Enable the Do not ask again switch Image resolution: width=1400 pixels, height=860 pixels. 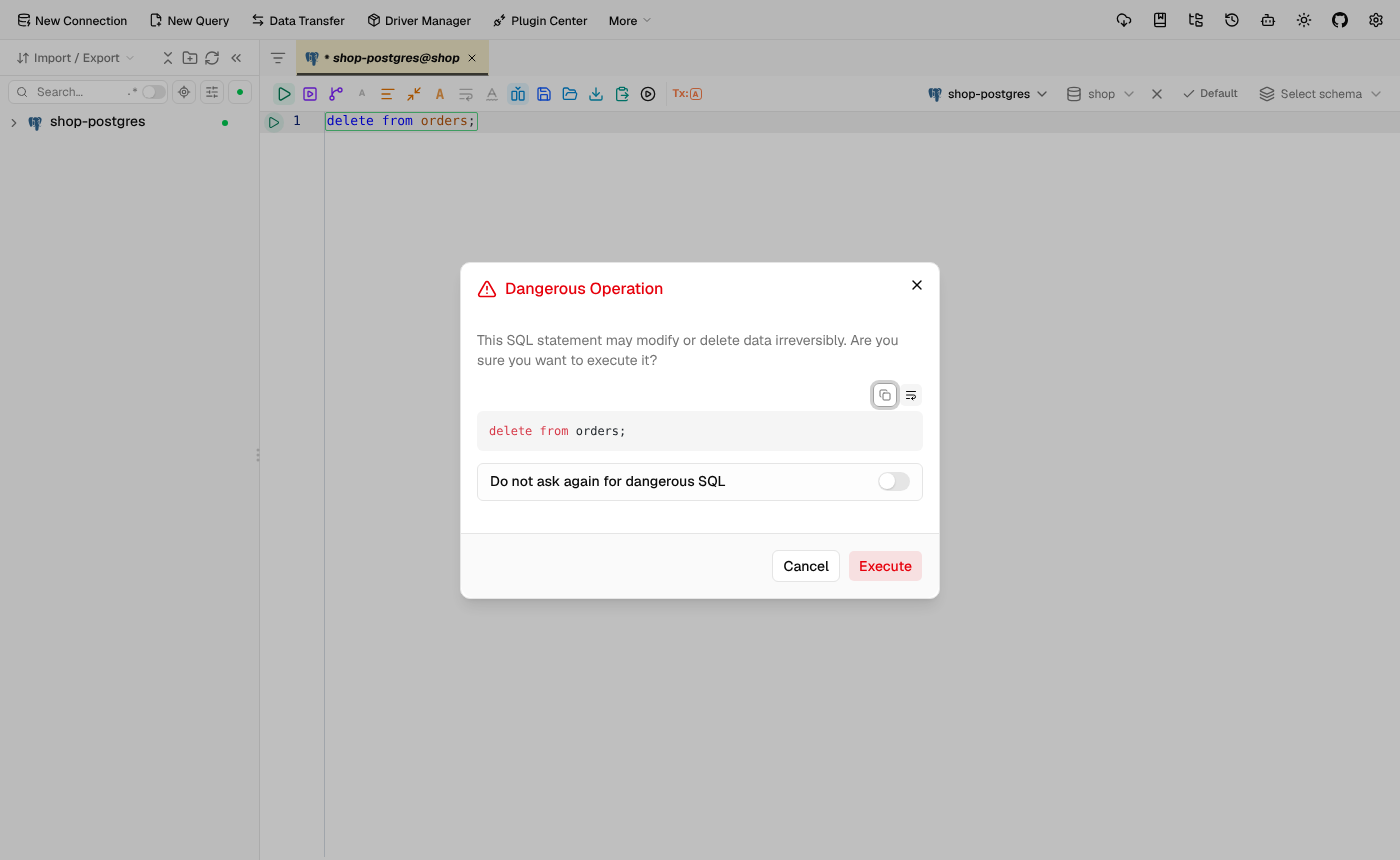click(x=894, y=482)
